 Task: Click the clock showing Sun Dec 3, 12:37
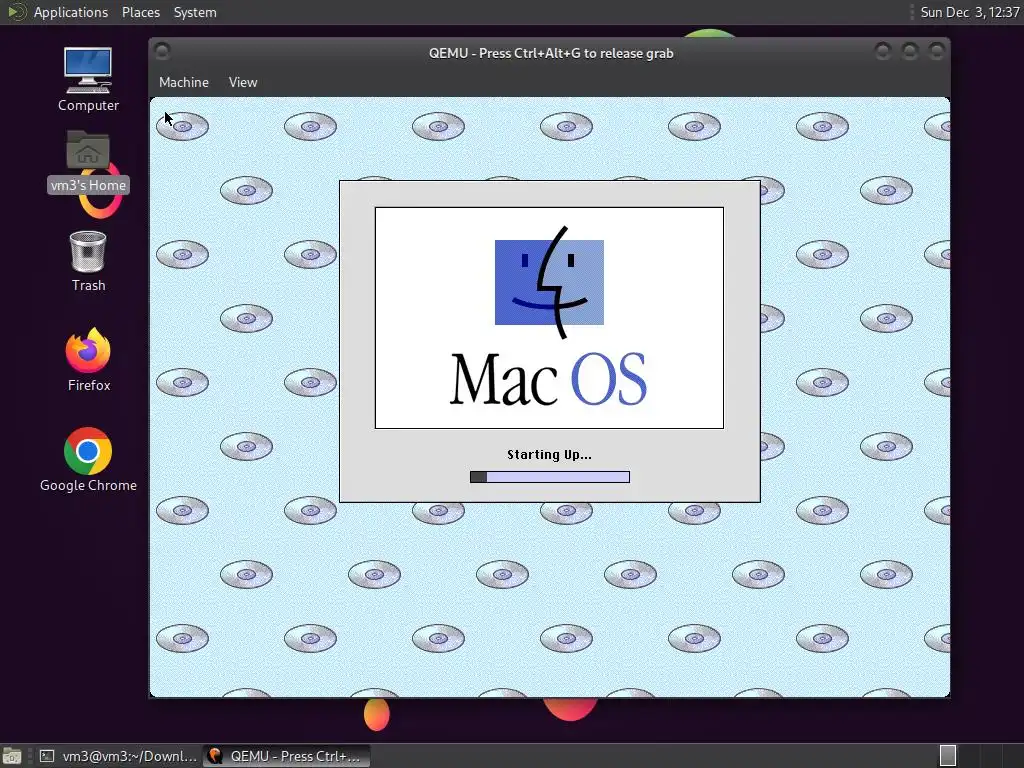[x=970, y=12]
